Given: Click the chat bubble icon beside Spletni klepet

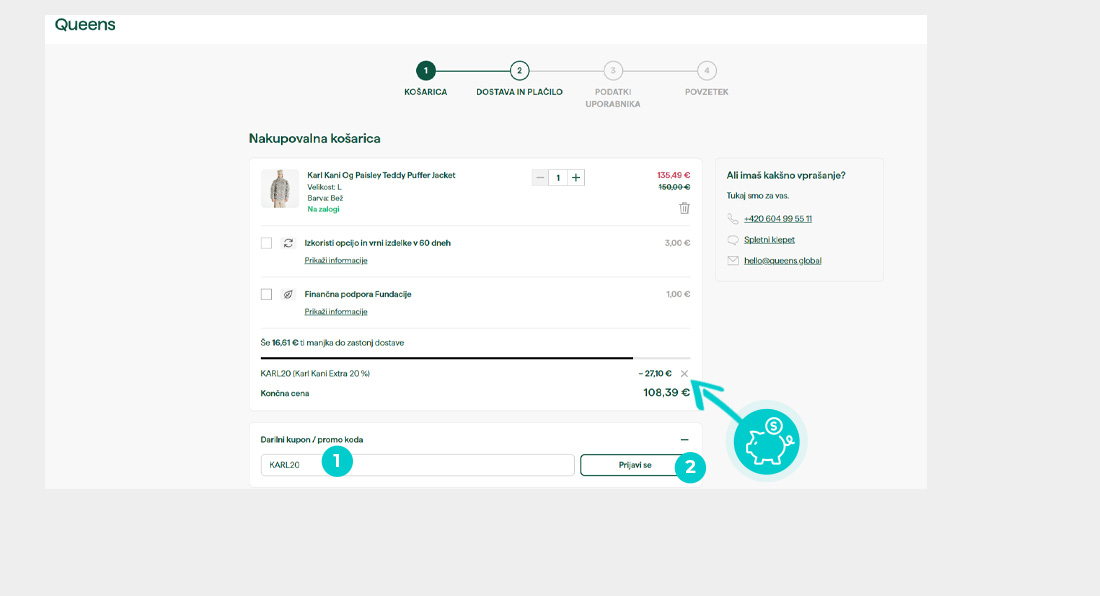Looking at the screenshot, I should [733, 240].
